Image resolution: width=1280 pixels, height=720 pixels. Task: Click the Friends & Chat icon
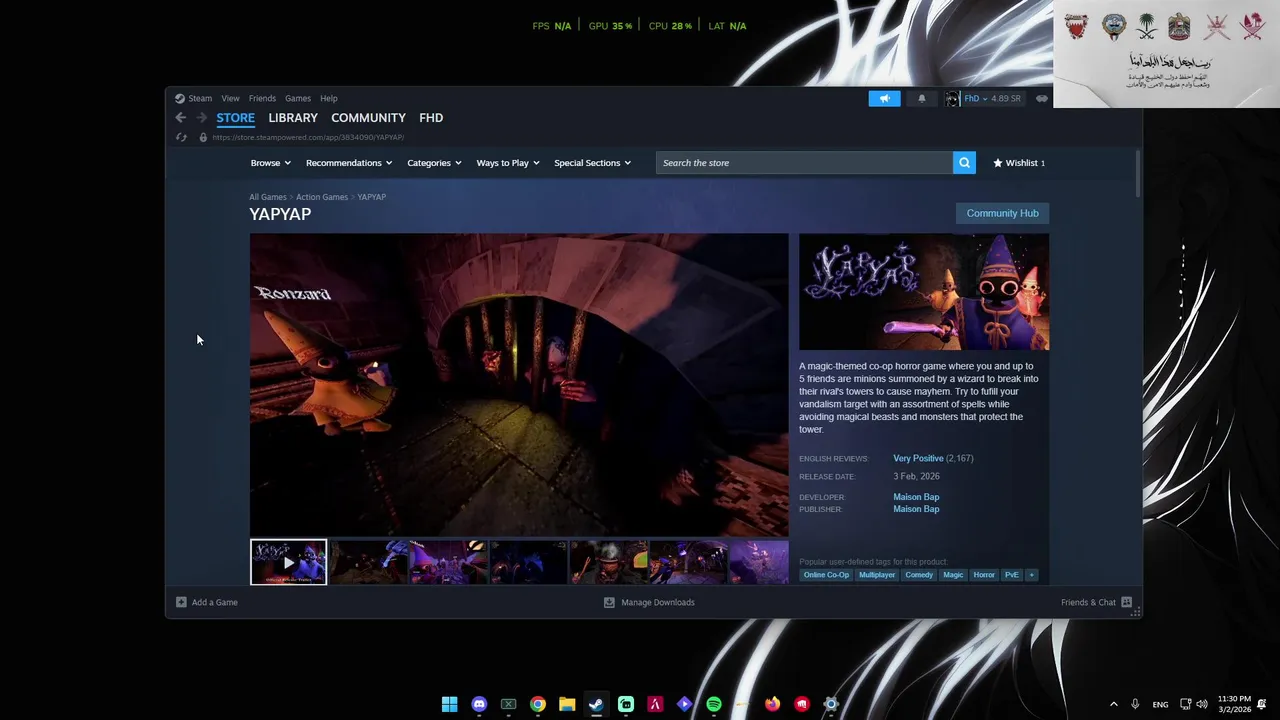(1126, 602)
